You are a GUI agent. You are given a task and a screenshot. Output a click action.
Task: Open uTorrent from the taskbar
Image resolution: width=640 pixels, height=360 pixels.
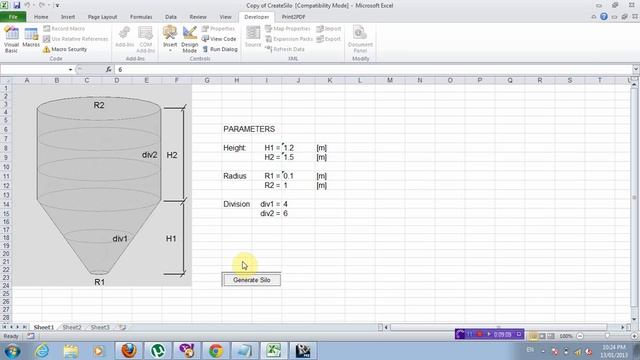click(x=158, y=351)
